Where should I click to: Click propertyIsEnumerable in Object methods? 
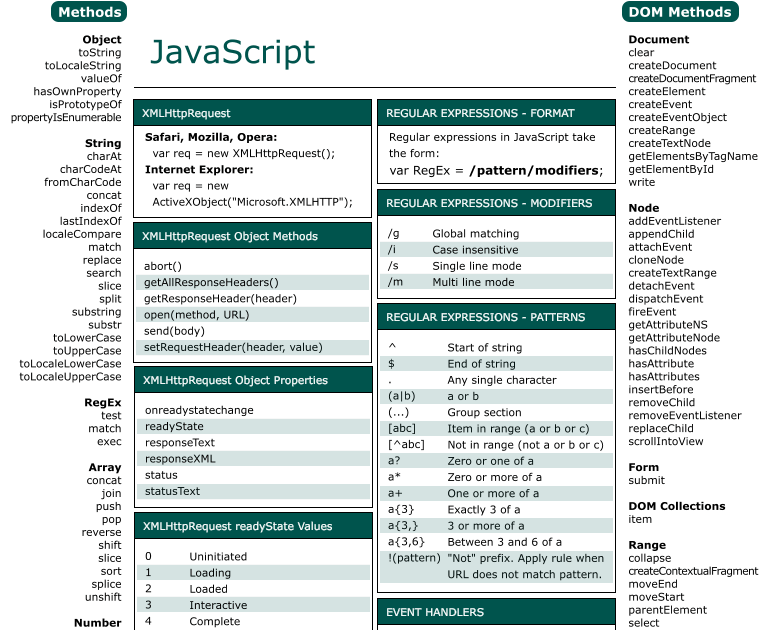[x=66, y=117]
